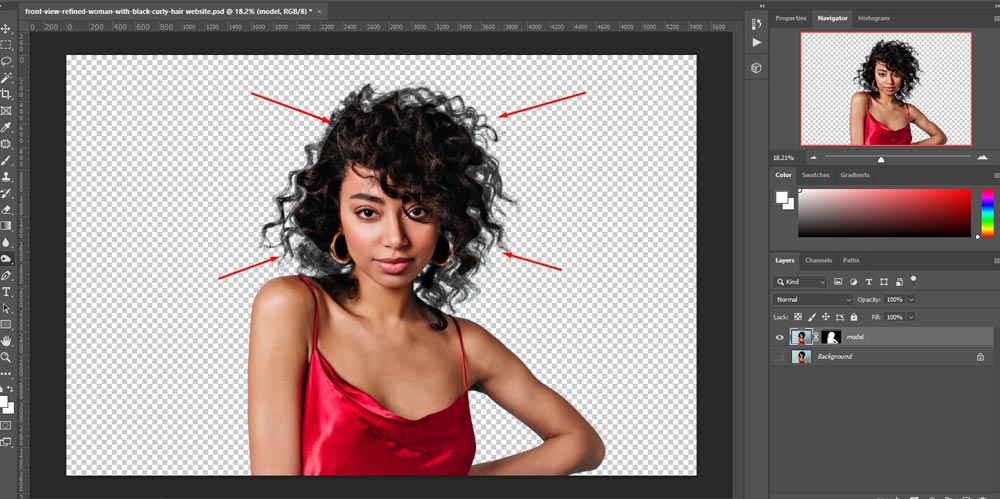This screenshot has width=1000, height=499.
Task: Turn layer filtering switch on or off
Action: [914, 279]
